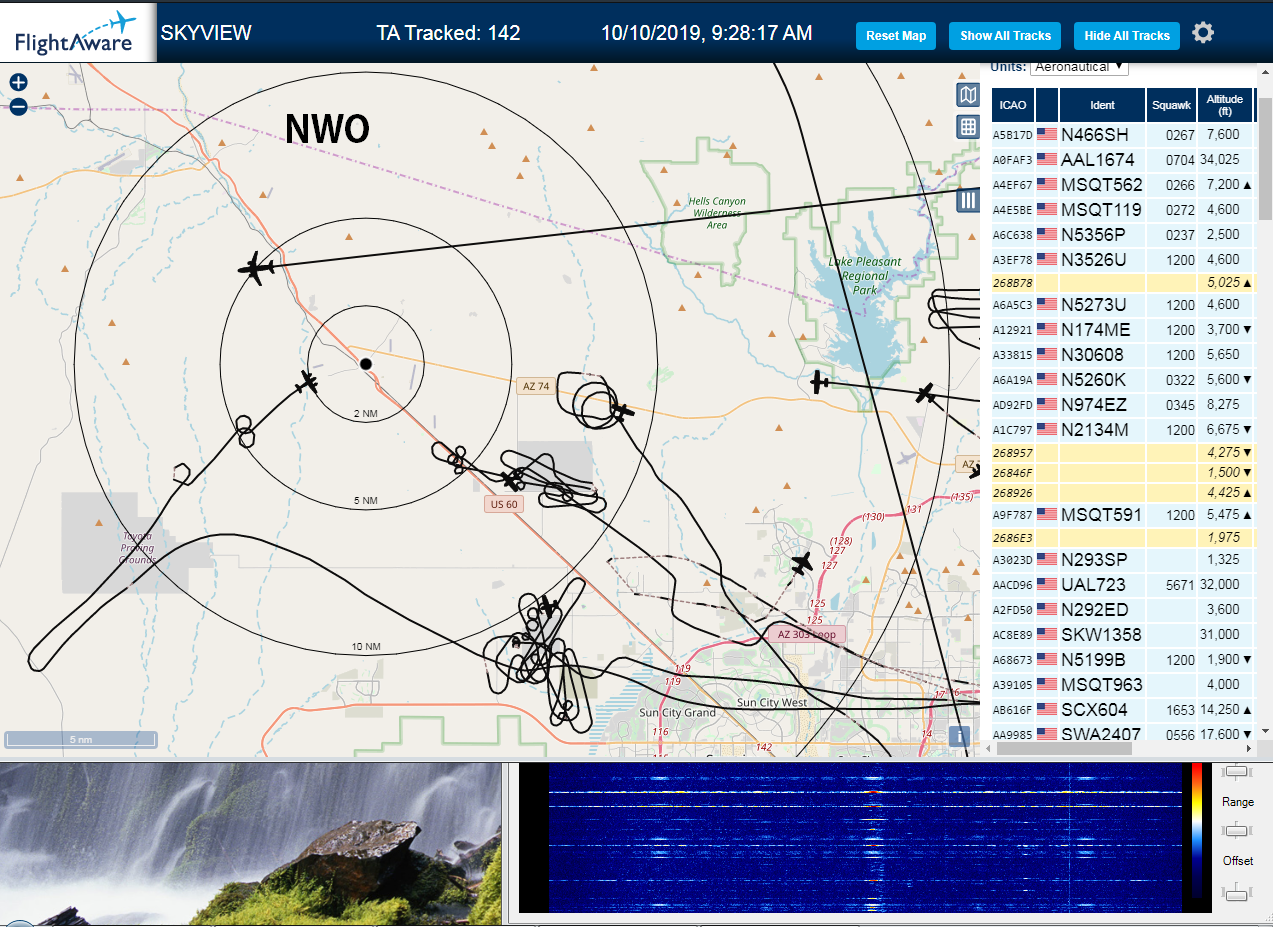This screenshot has width=1273, height=927.
Task: Select the SCX604 aircraft row
Action: click(1123, 709)
